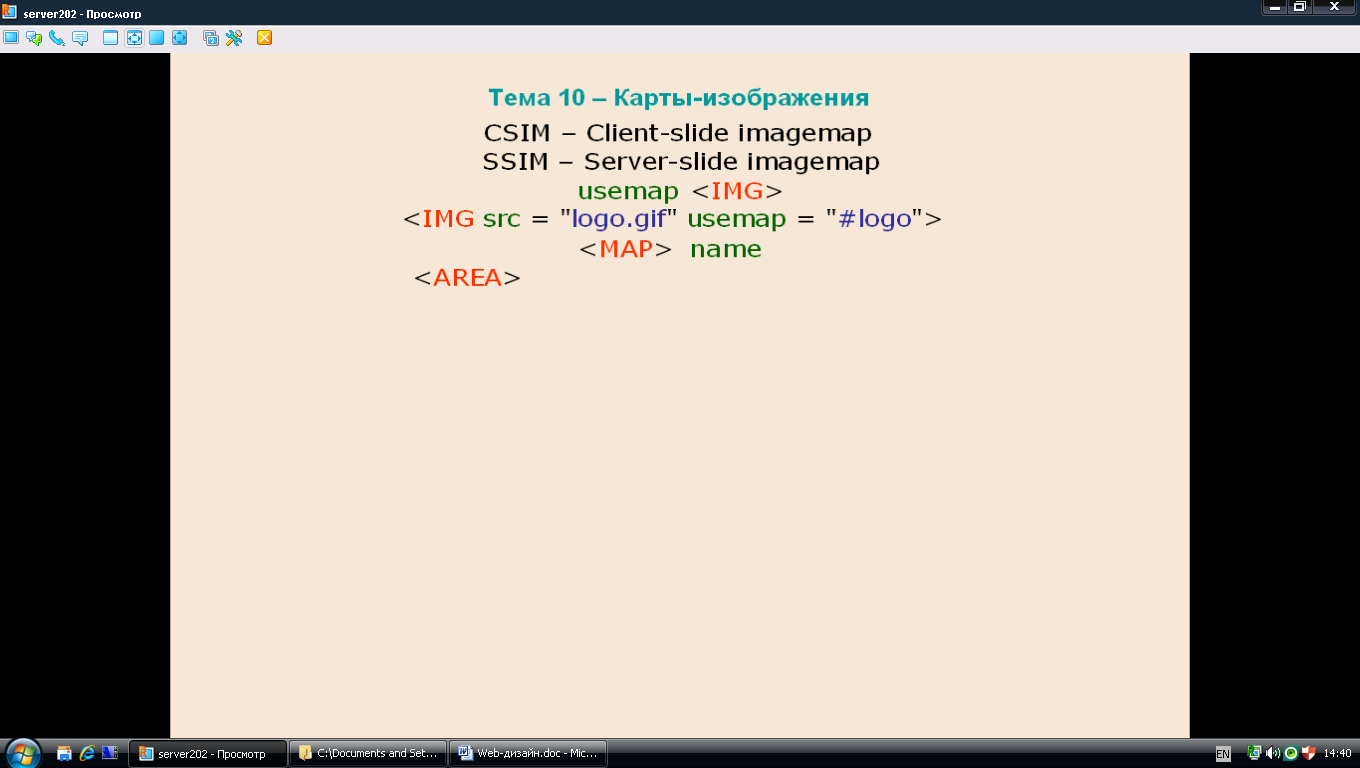Click the Radmin icon in the title bar
The height and width of the screenshot is (768, 1360).
(10, 13)
